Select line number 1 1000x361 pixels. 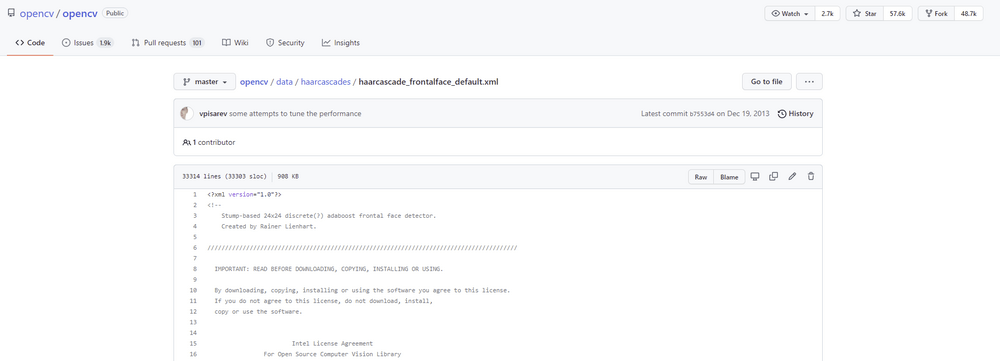pos(194,194)
